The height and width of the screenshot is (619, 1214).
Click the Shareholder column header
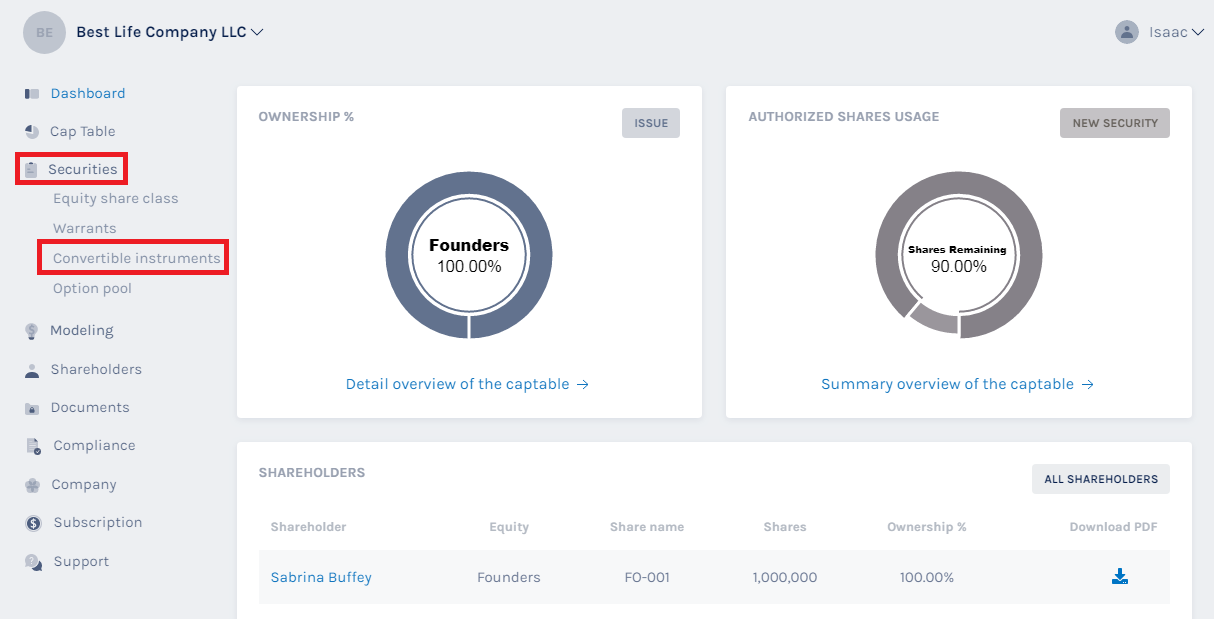[x=308, y=527]
